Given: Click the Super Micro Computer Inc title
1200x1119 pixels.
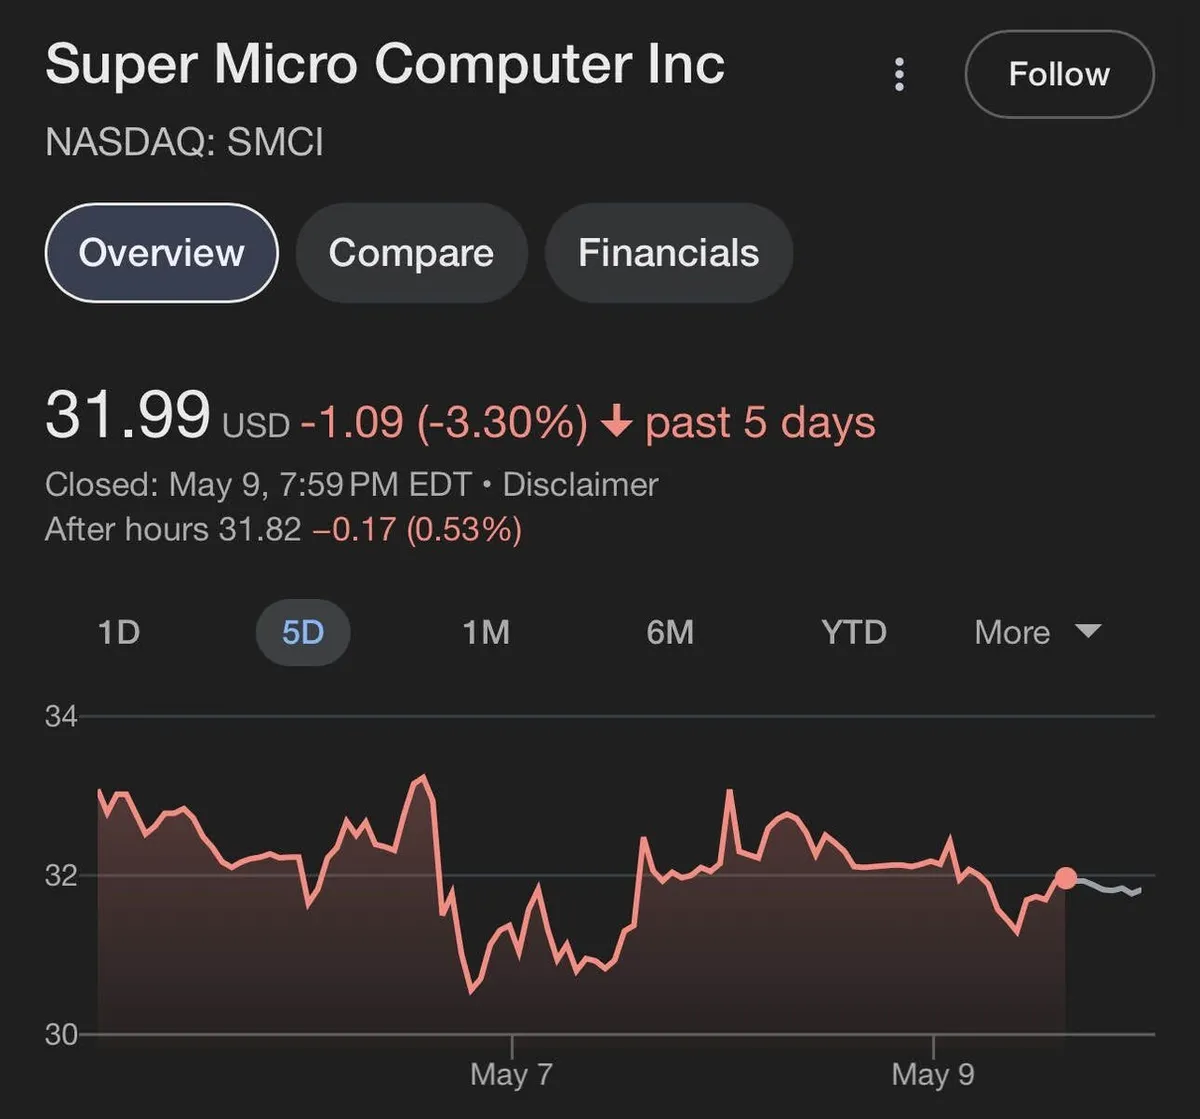Looking at the screenshot, I should click(385, 64).
